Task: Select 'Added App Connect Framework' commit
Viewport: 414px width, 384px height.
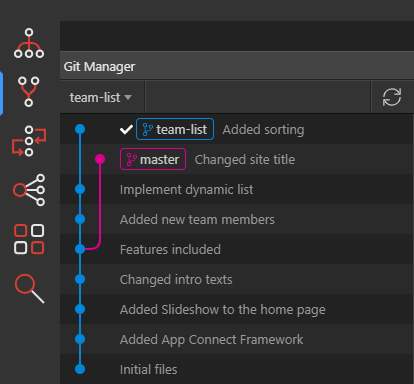Action: coord(211,339)
